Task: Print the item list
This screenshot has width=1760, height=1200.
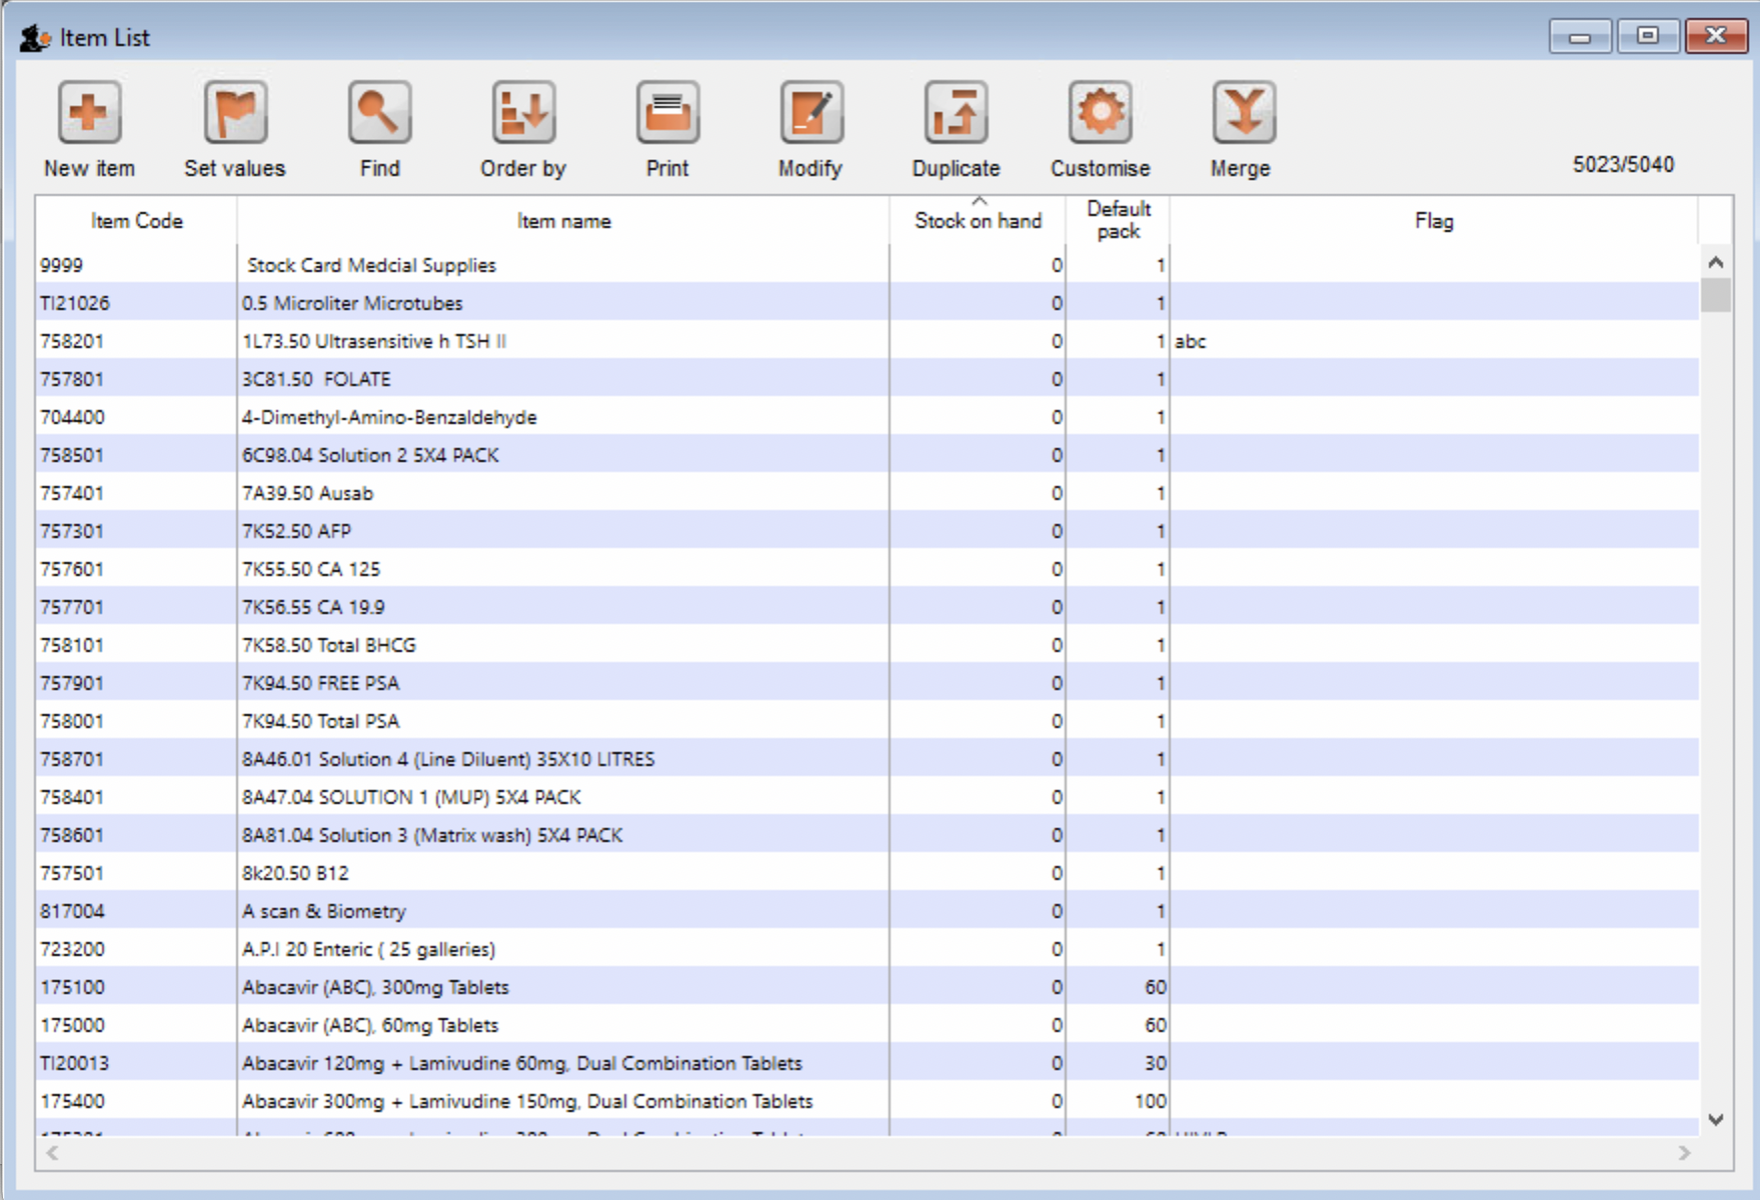Action: (x=667, y=113)
